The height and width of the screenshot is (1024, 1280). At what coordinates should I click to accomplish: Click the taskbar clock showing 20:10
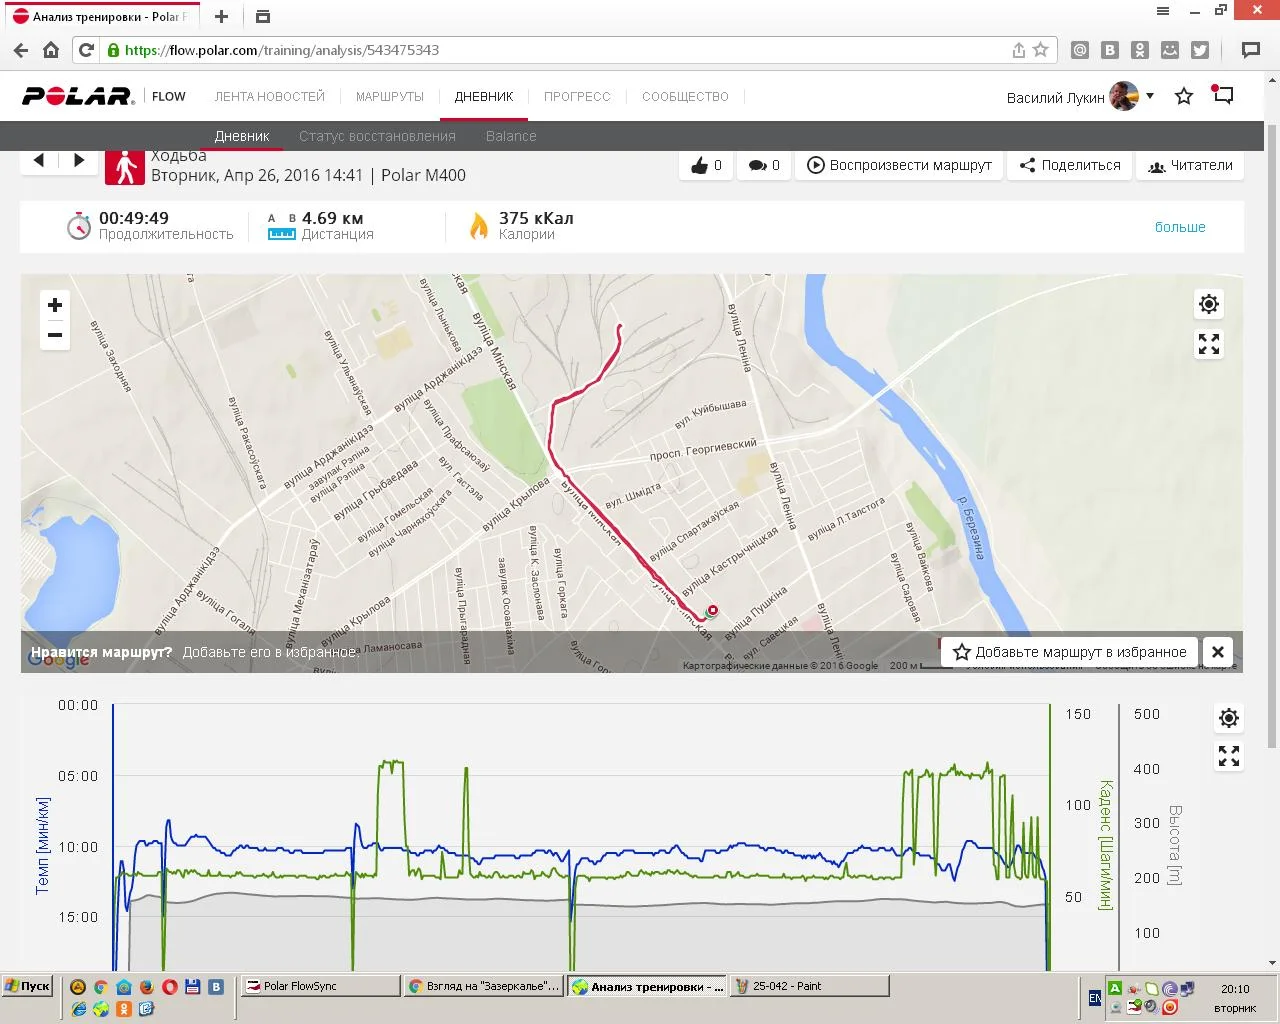point(1235,989)
